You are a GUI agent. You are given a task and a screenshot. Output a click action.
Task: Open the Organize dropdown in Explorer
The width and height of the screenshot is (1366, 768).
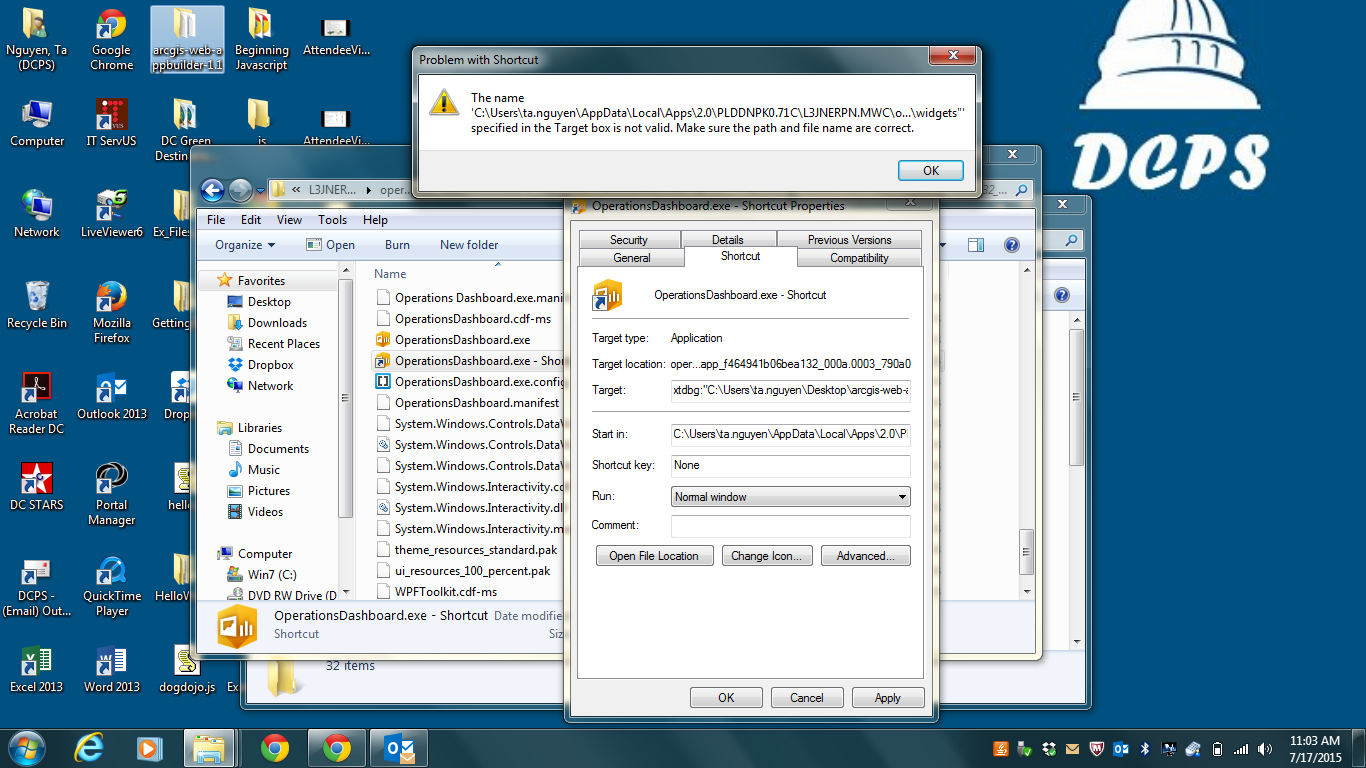(x=245, y=245)
